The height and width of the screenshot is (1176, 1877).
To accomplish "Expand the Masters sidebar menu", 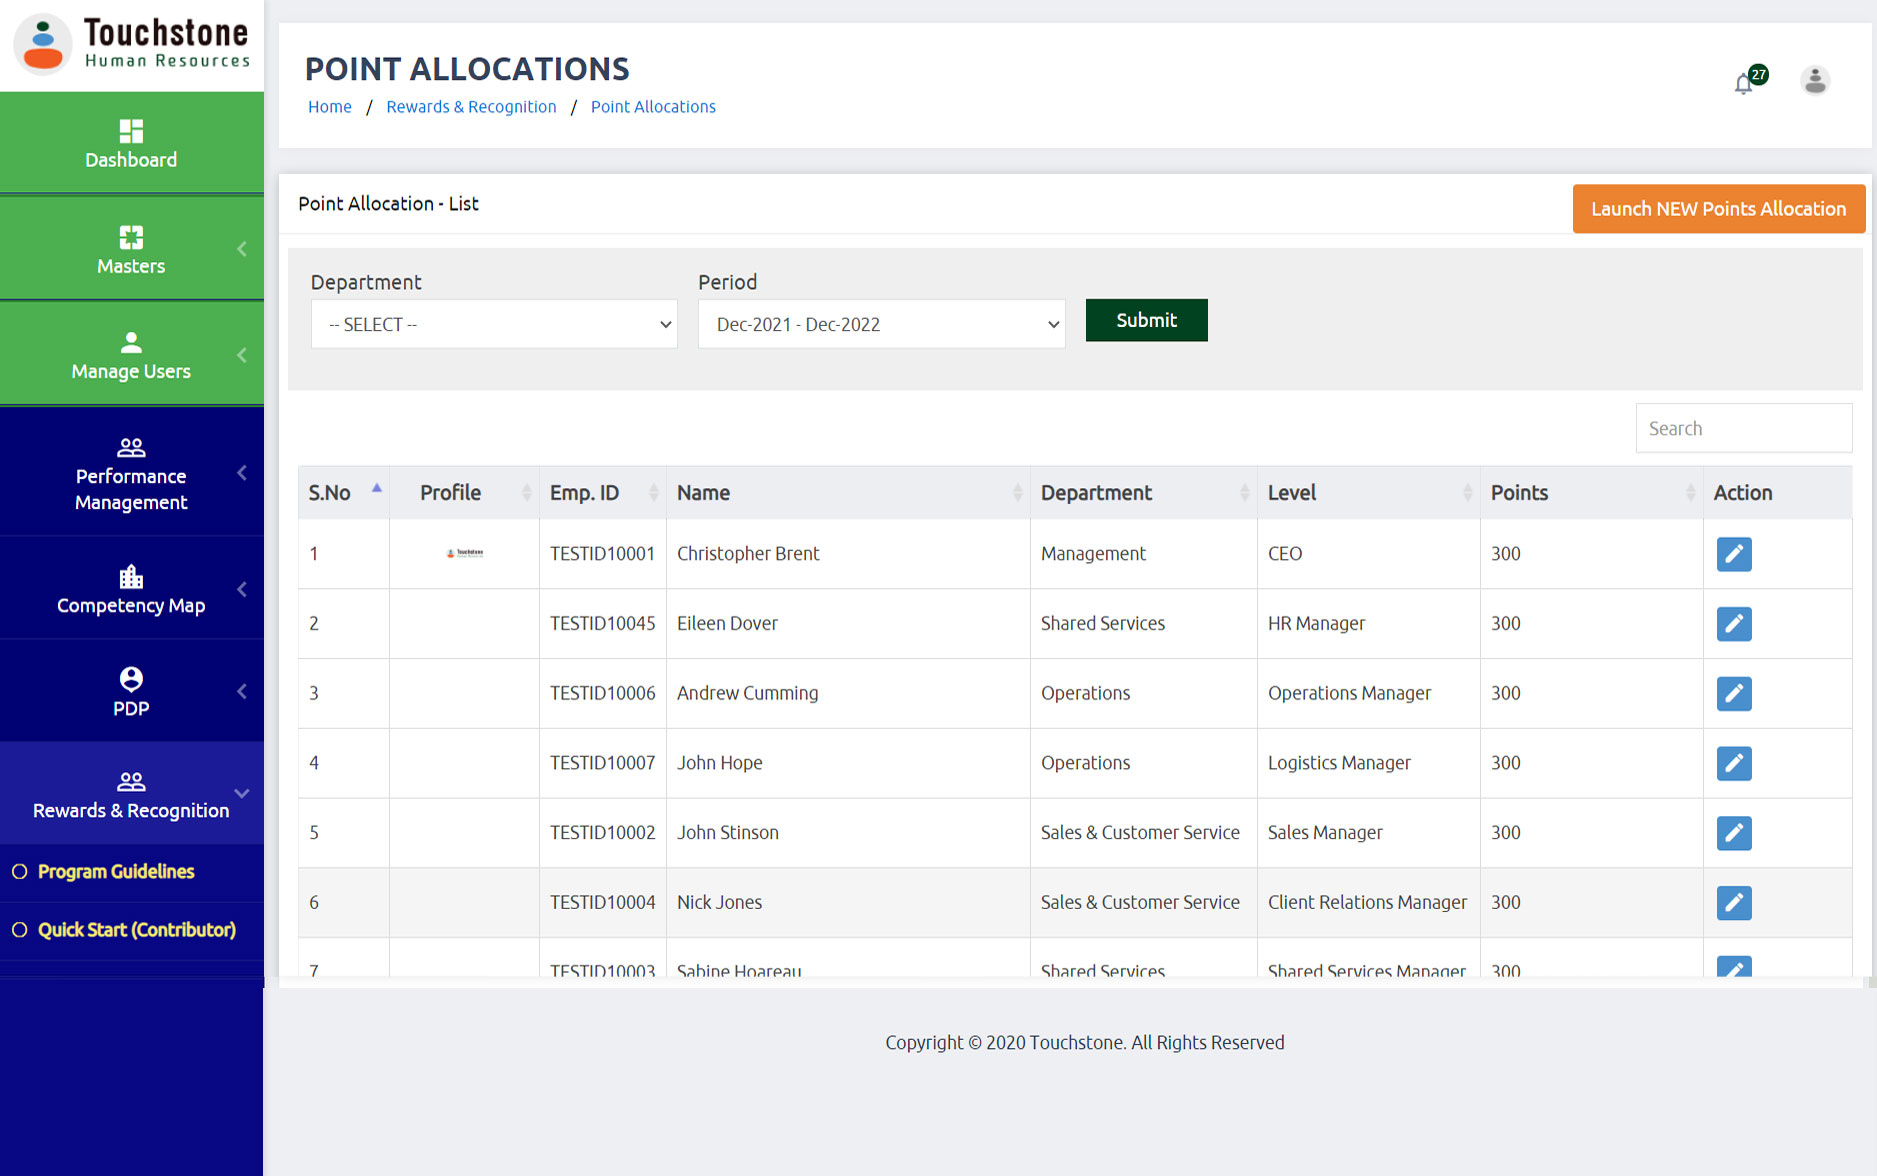I will click(131, 250).
